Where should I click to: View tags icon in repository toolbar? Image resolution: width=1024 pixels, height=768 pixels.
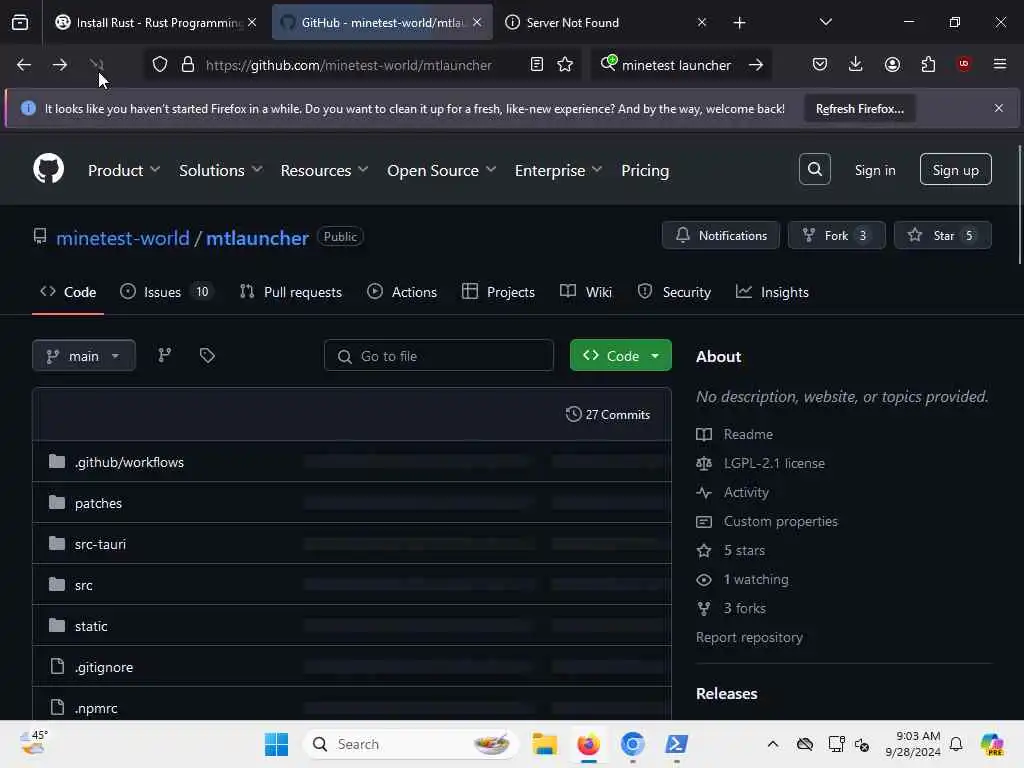(x=207, y=355)
